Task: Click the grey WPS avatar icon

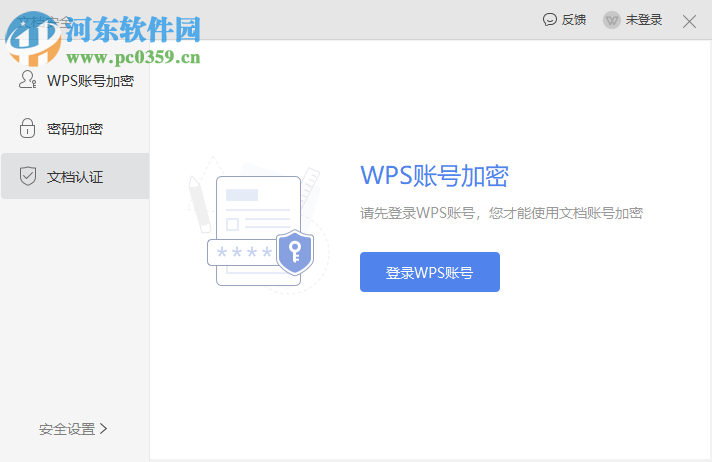Action: point(612,20)
